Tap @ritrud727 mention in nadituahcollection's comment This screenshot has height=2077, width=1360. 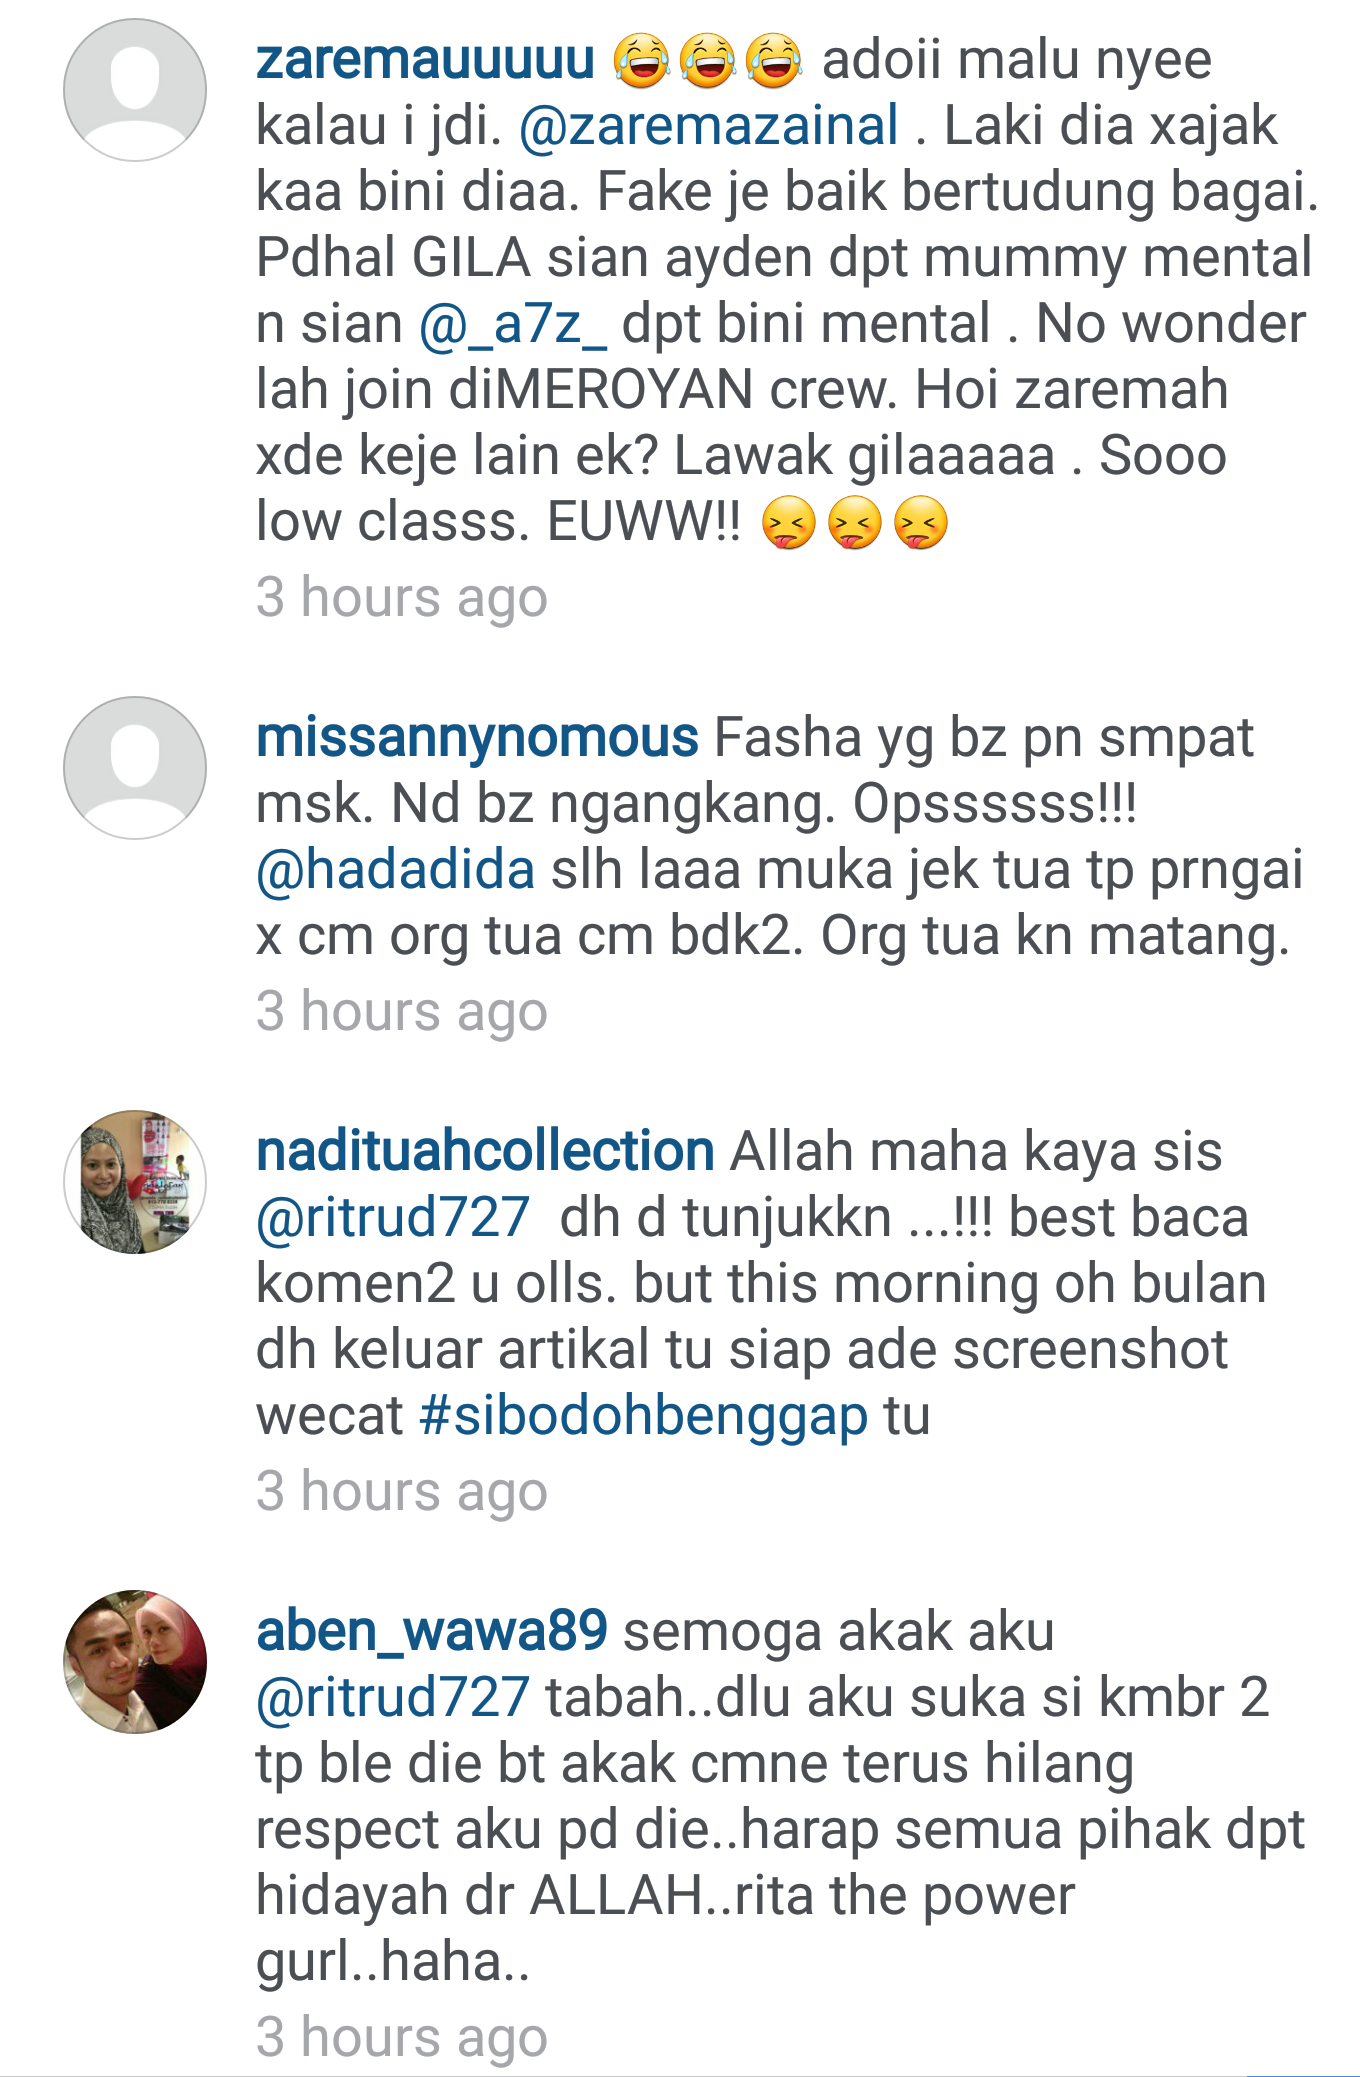point(393,1218)
